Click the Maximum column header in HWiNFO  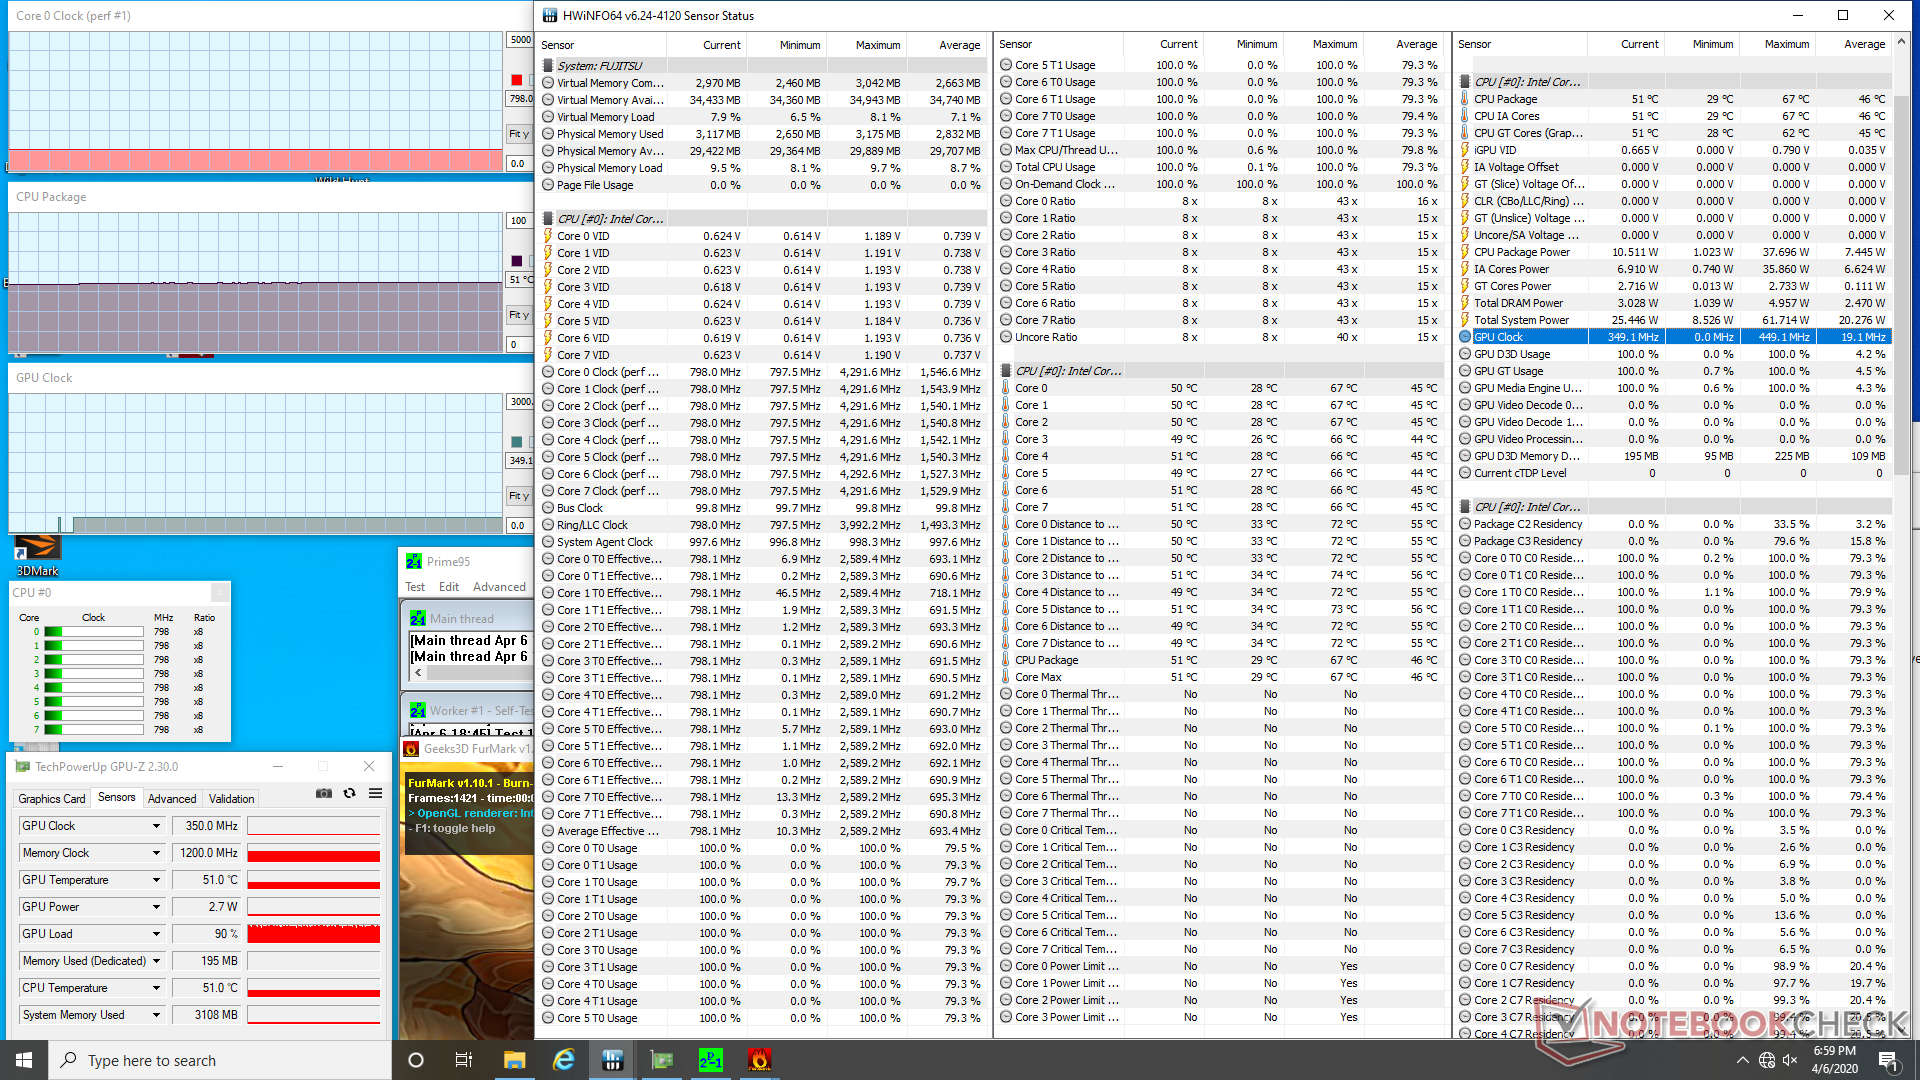point(877,45)
